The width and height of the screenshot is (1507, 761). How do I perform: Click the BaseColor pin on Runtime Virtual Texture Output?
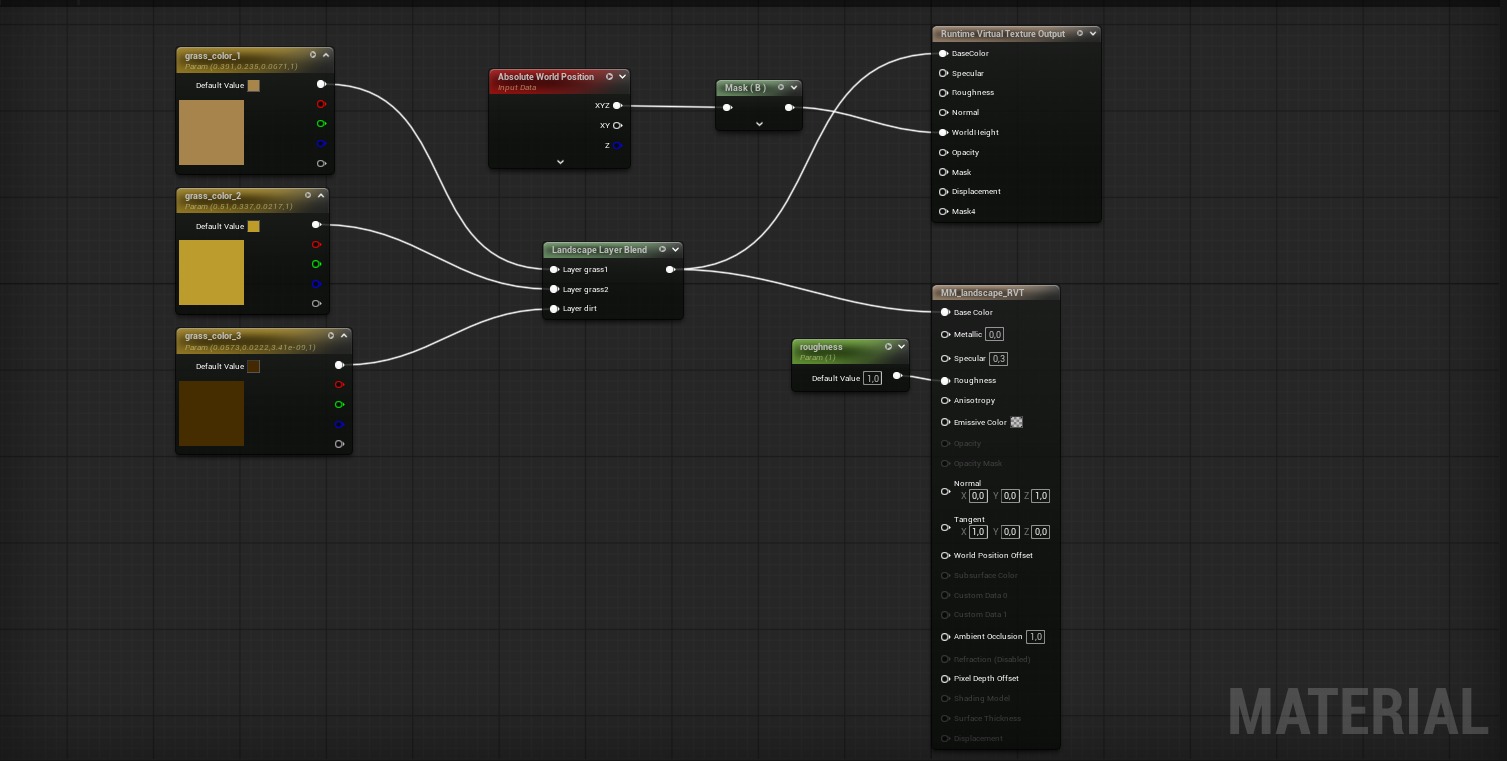(x=943, y=53)
